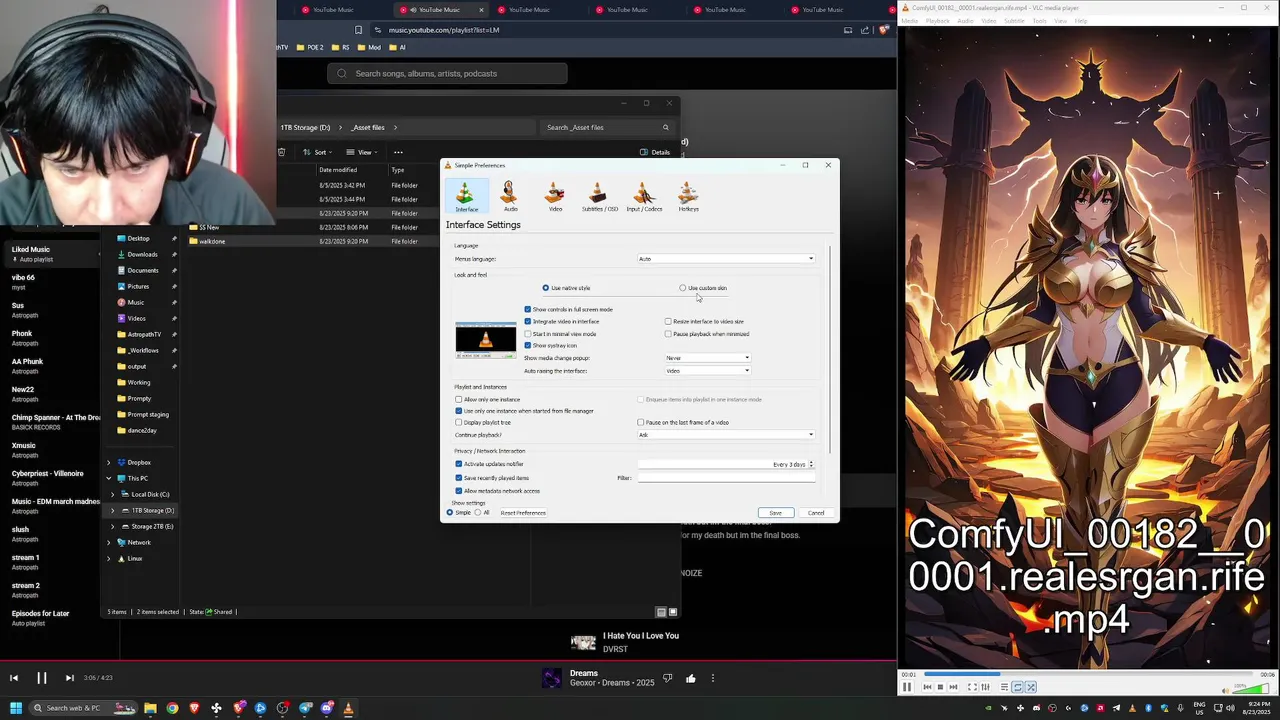Seek on the VLC player progress bar

tap(1088, 675)
